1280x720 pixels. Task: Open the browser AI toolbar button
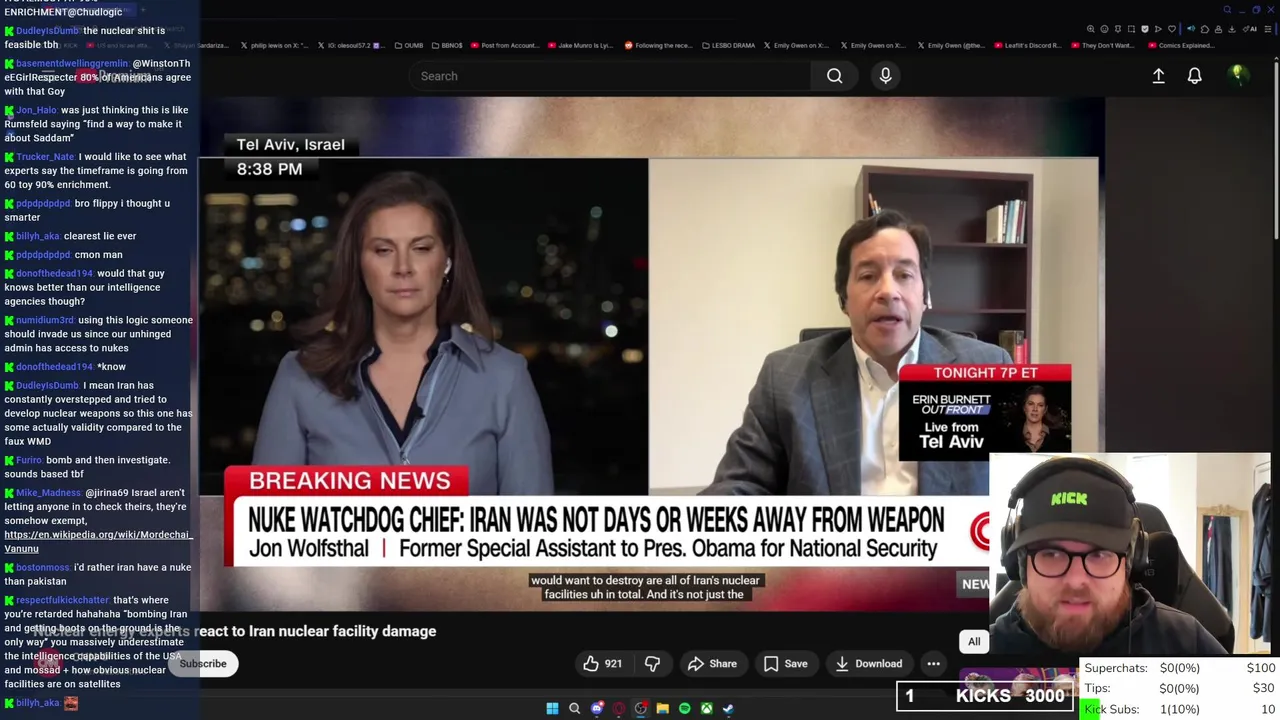(1251, 29)
